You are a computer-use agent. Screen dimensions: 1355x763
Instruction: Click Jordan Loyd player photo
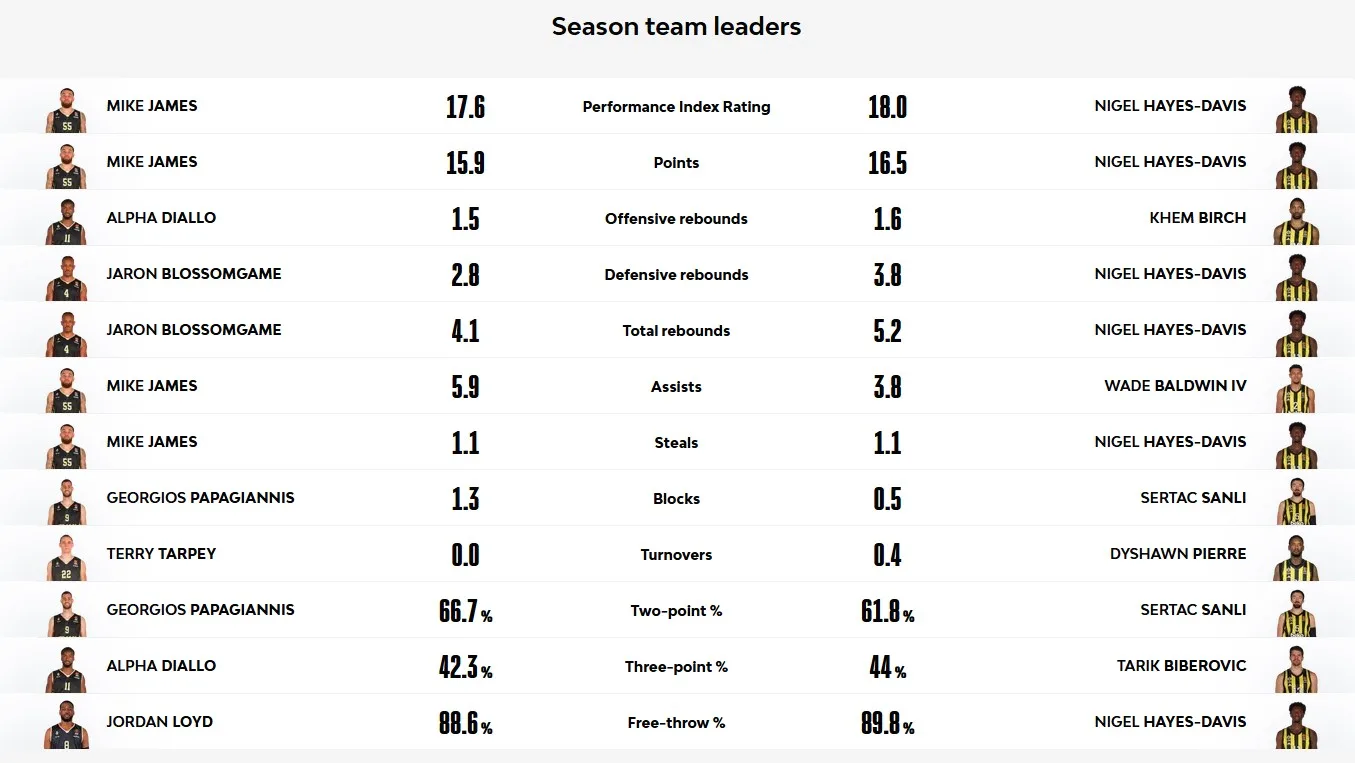pyautogui.click(x=66, y=725)
